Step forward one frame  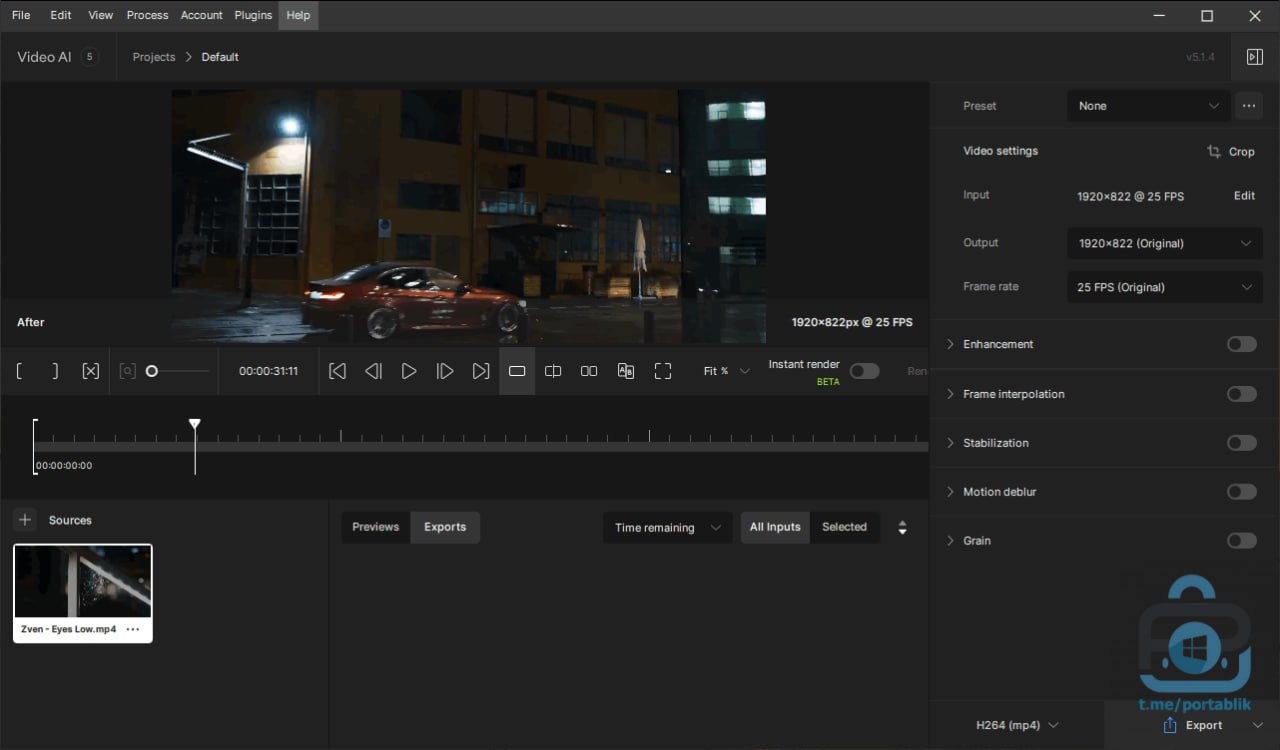[445, 371]
